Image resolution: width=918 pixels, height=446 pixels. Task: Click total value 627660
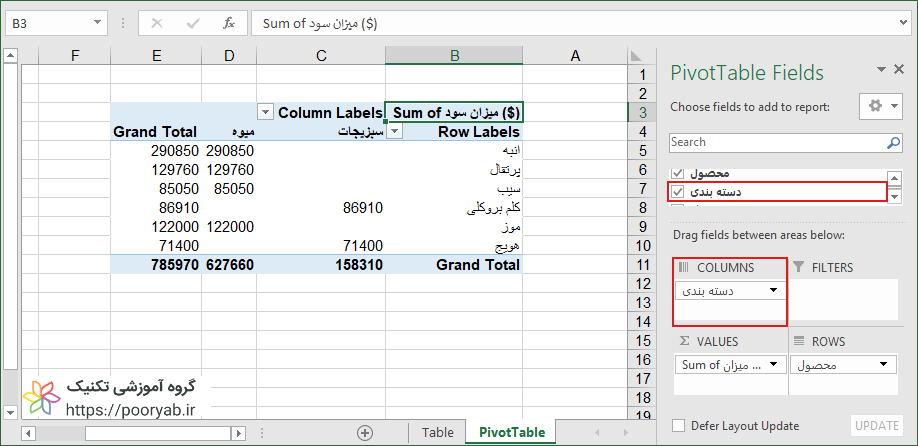point(230,265)
